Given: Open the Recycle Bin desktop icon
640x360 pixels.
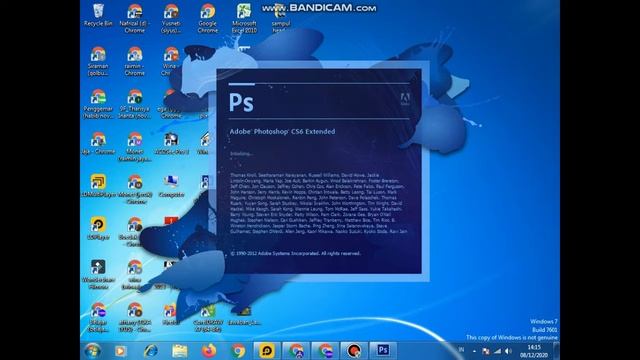Looking at the screenshot, I should pyautogui.click(x=98, y=16).
